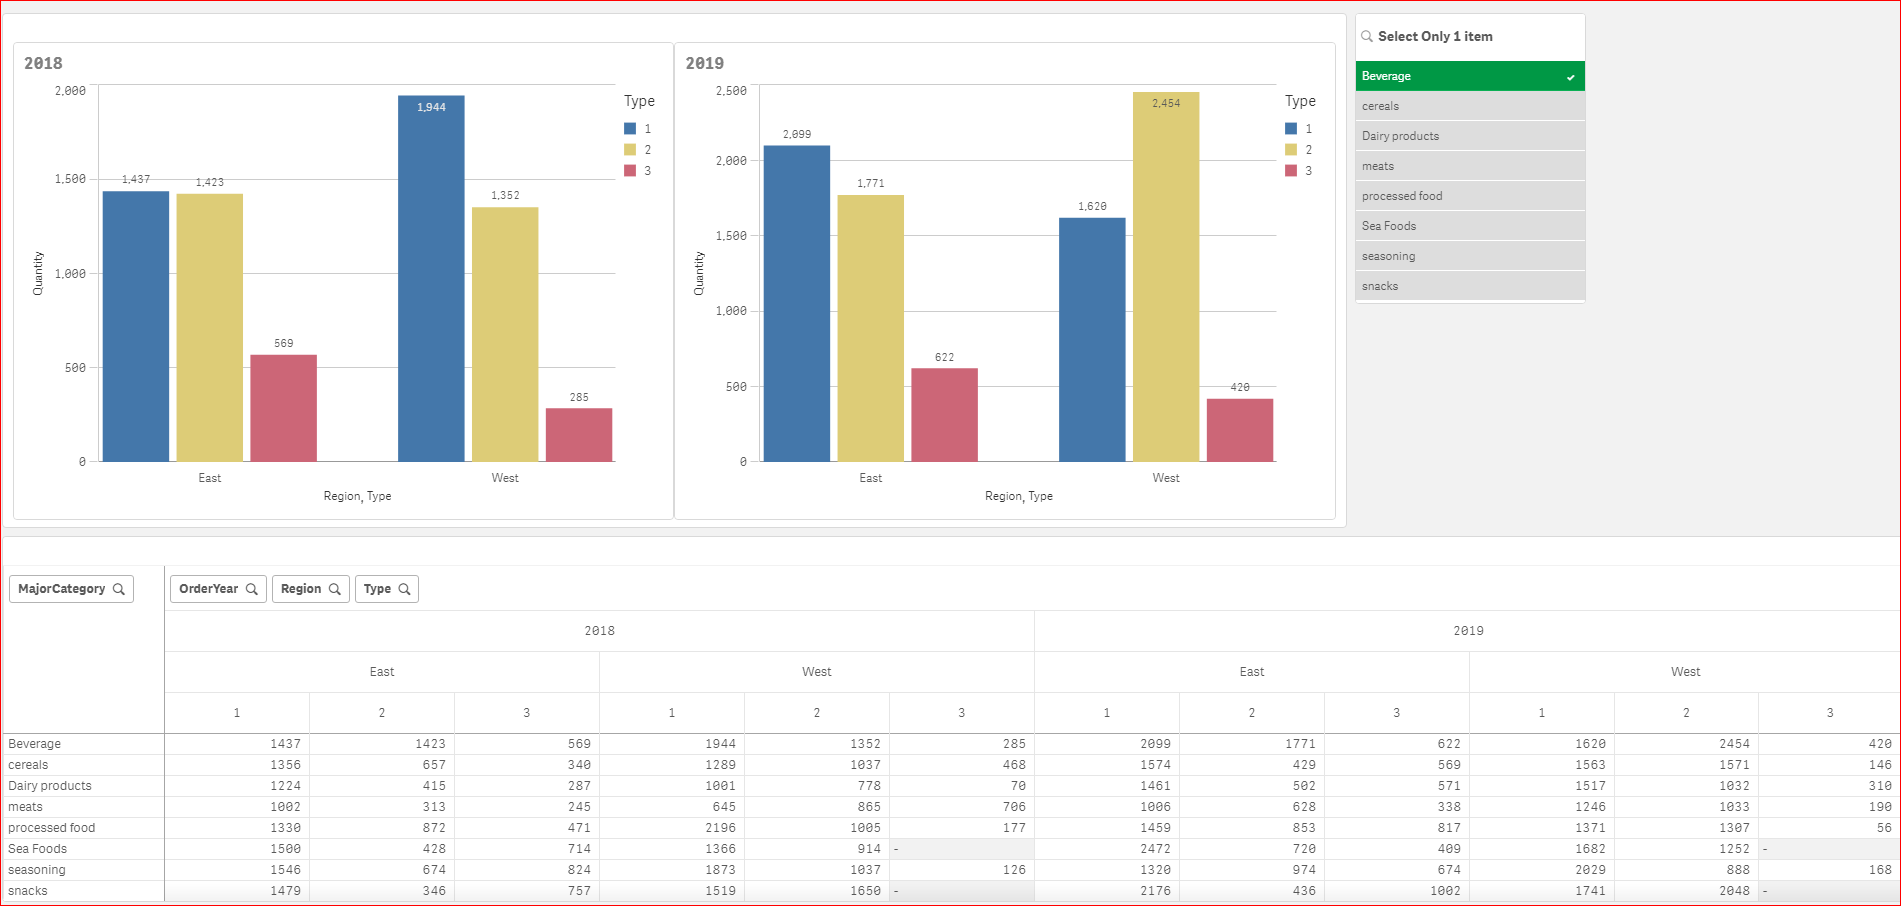Click the Type 1 legend swatch in 2018 chart

click(x=629, y=128)
